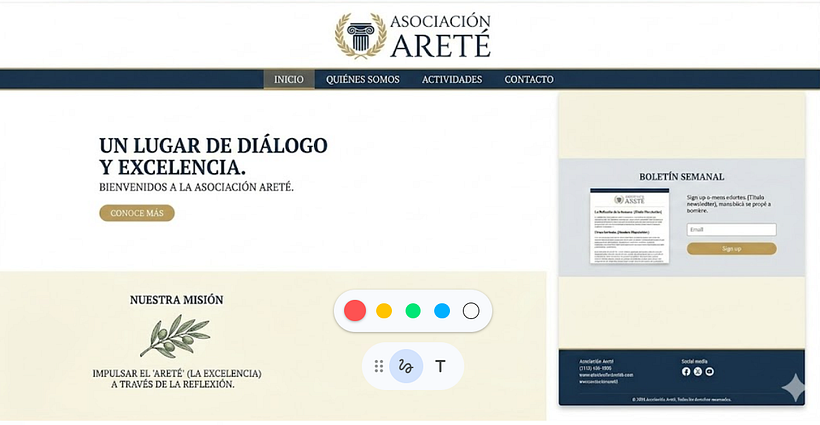Image resolution: width=820 pixels, height=425 pixels.
Task: Open the CONTACTO menu item
Action: click(529, 79)
